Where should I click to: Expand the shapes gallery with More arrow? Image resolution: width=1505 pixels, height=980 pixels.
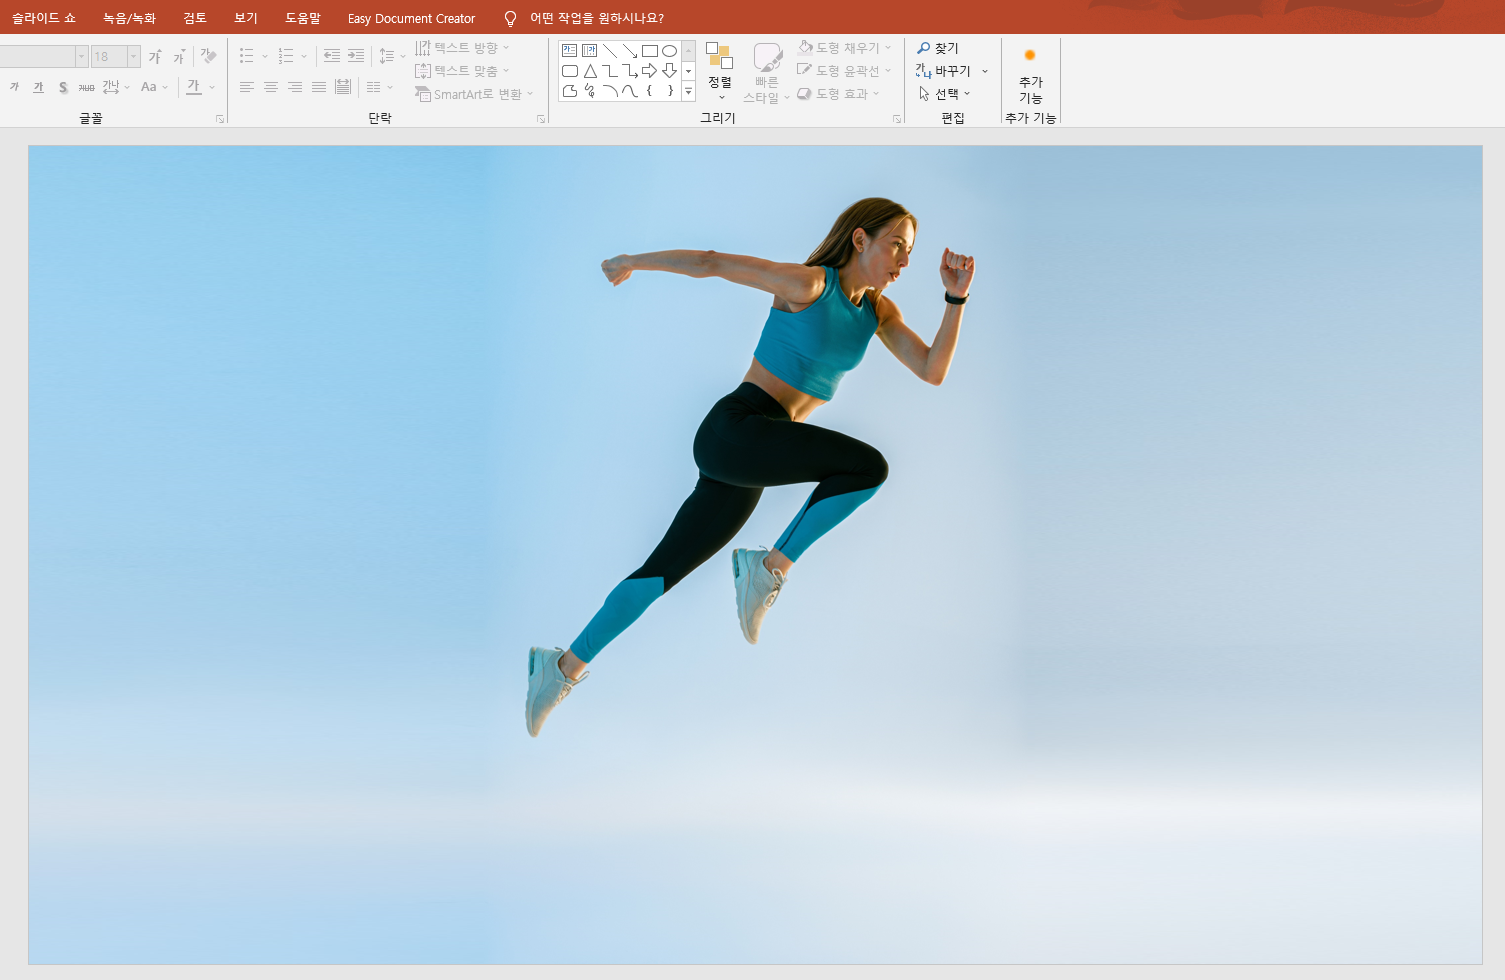688,91
